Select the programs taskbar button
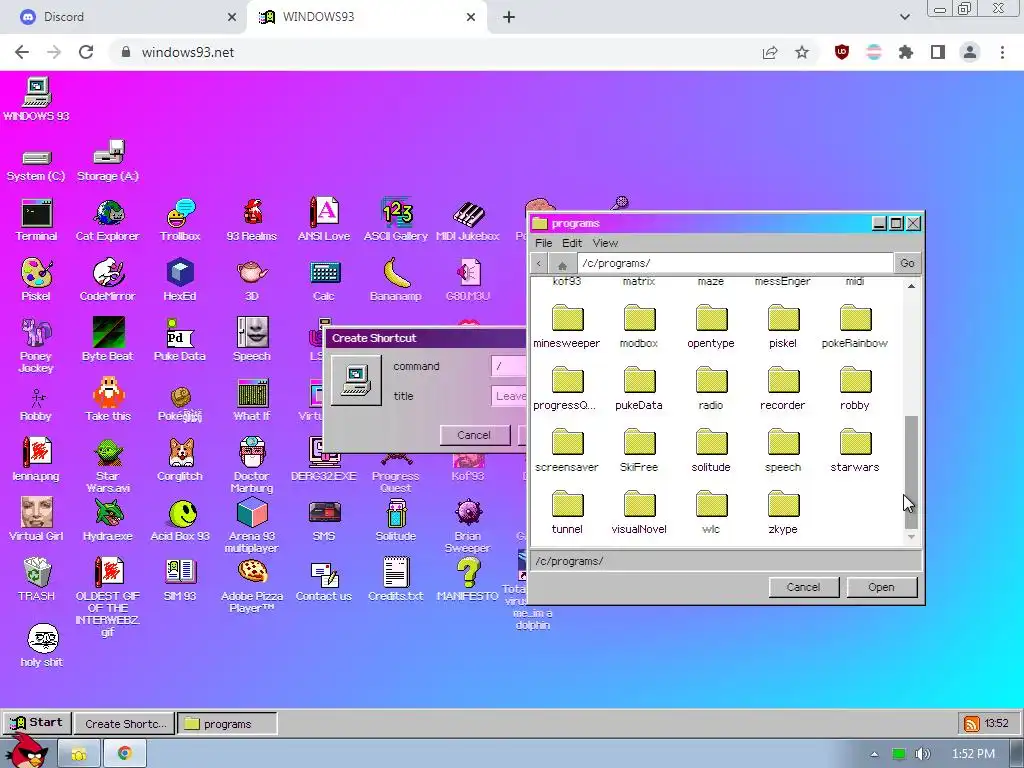 227,724
